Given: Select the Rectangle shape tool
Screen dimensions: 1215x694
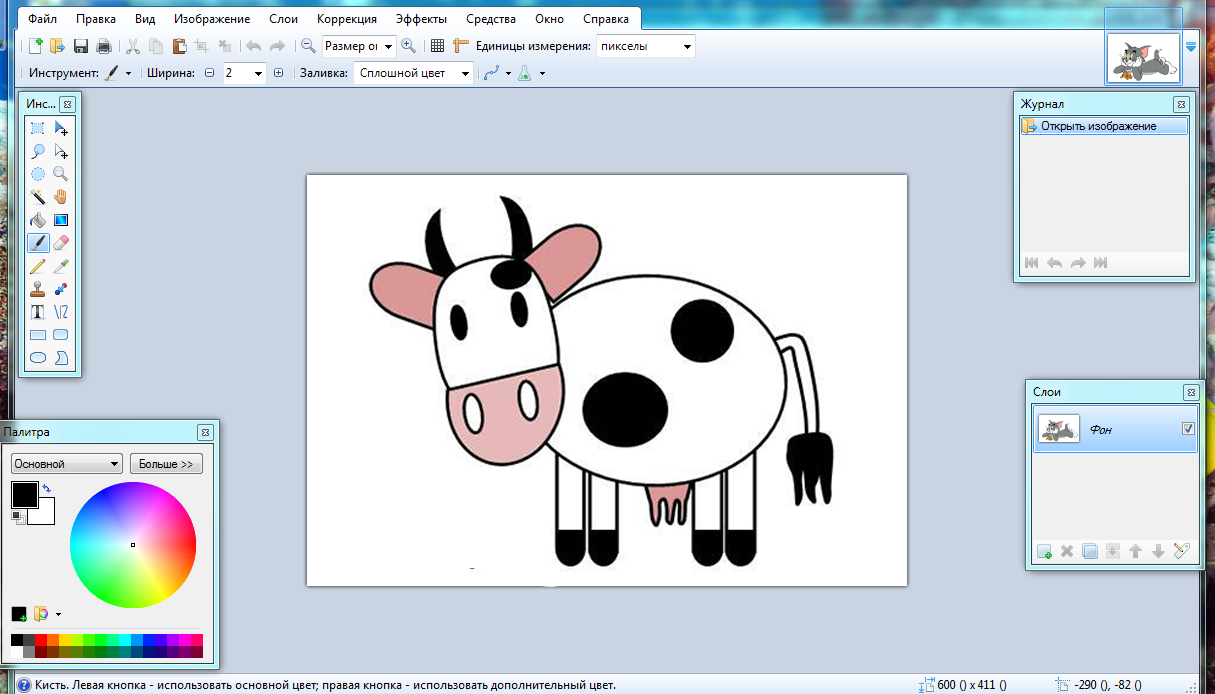Looking at the screenshot, I should (x=37, y=335).
